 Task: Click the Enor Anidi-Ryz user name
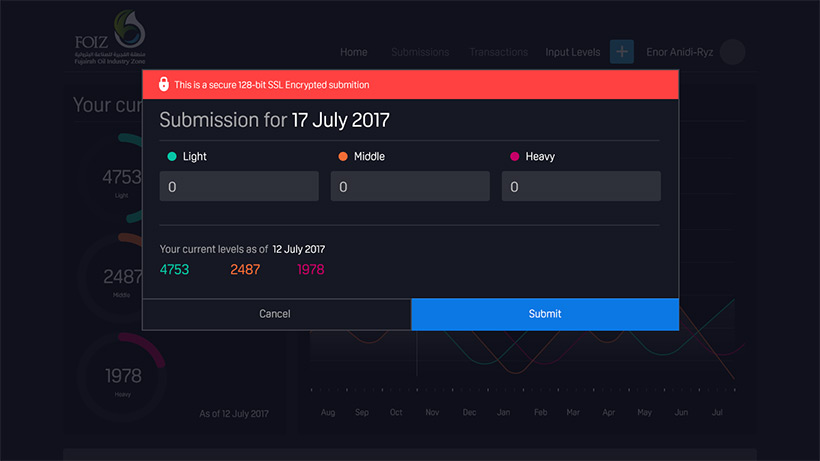pos(679,52)
